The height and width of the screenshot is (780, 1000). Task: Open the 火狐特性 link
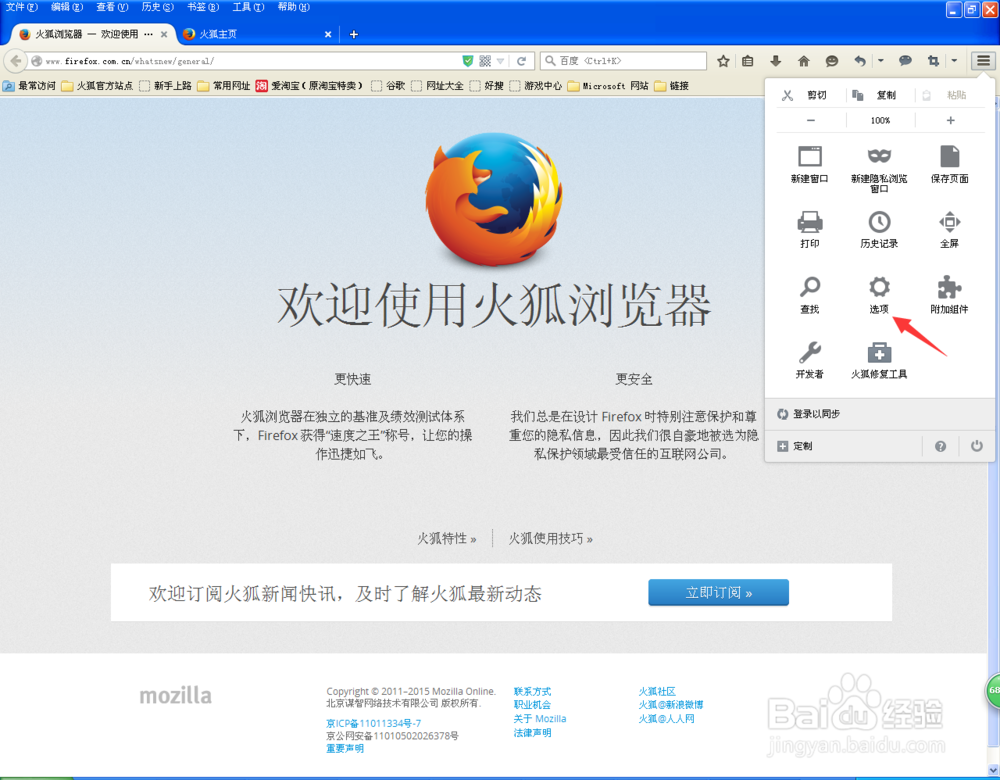(446, 539)
